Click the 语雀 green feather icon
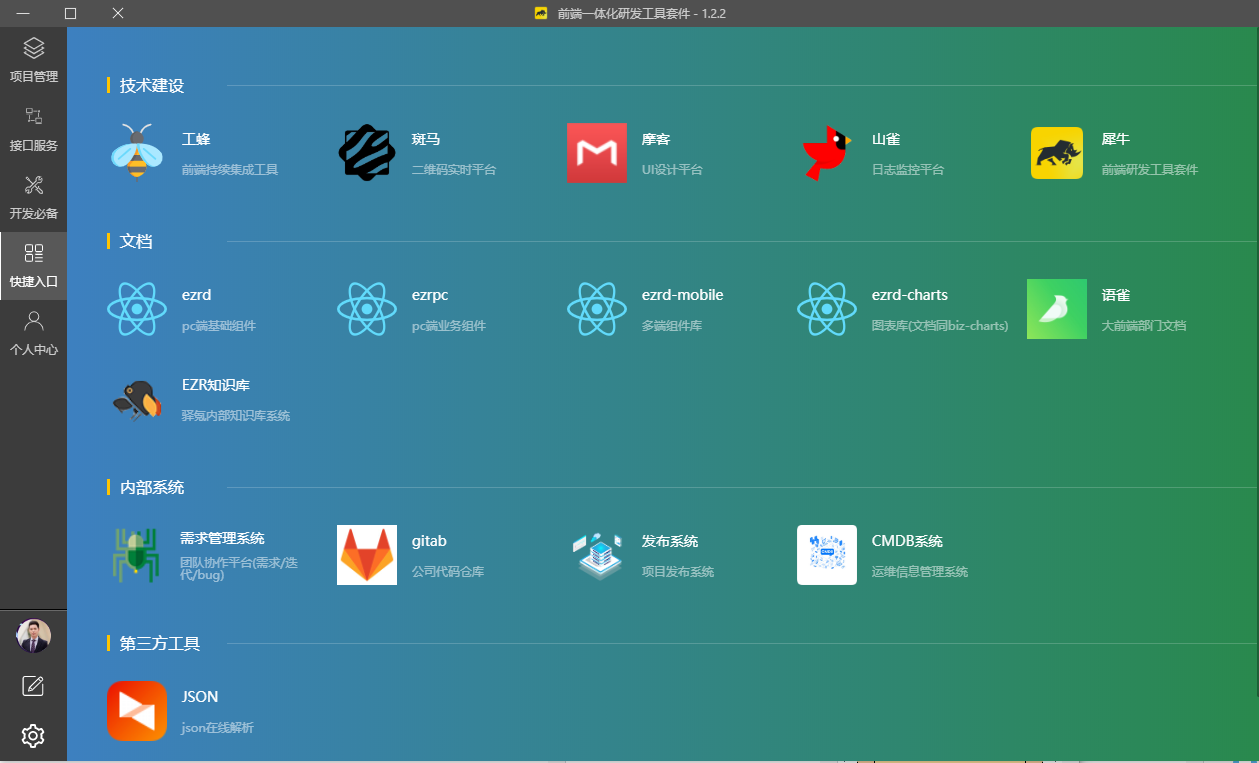Image resolution: width=1259 pixels, height=763 pixels. tap(1057, 309)
